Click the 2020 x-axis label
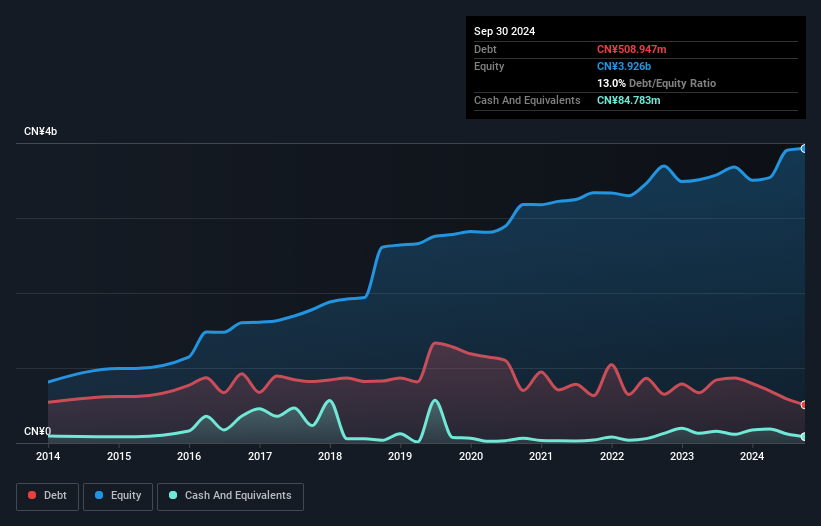This screenshot has height=526, width=821. [x=471, y=456]
